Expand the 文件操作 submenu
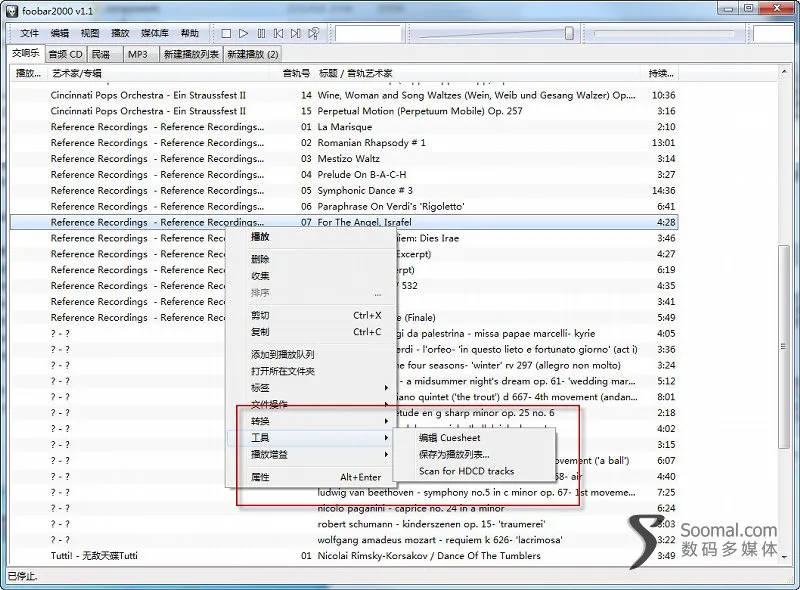 point(311,404)
